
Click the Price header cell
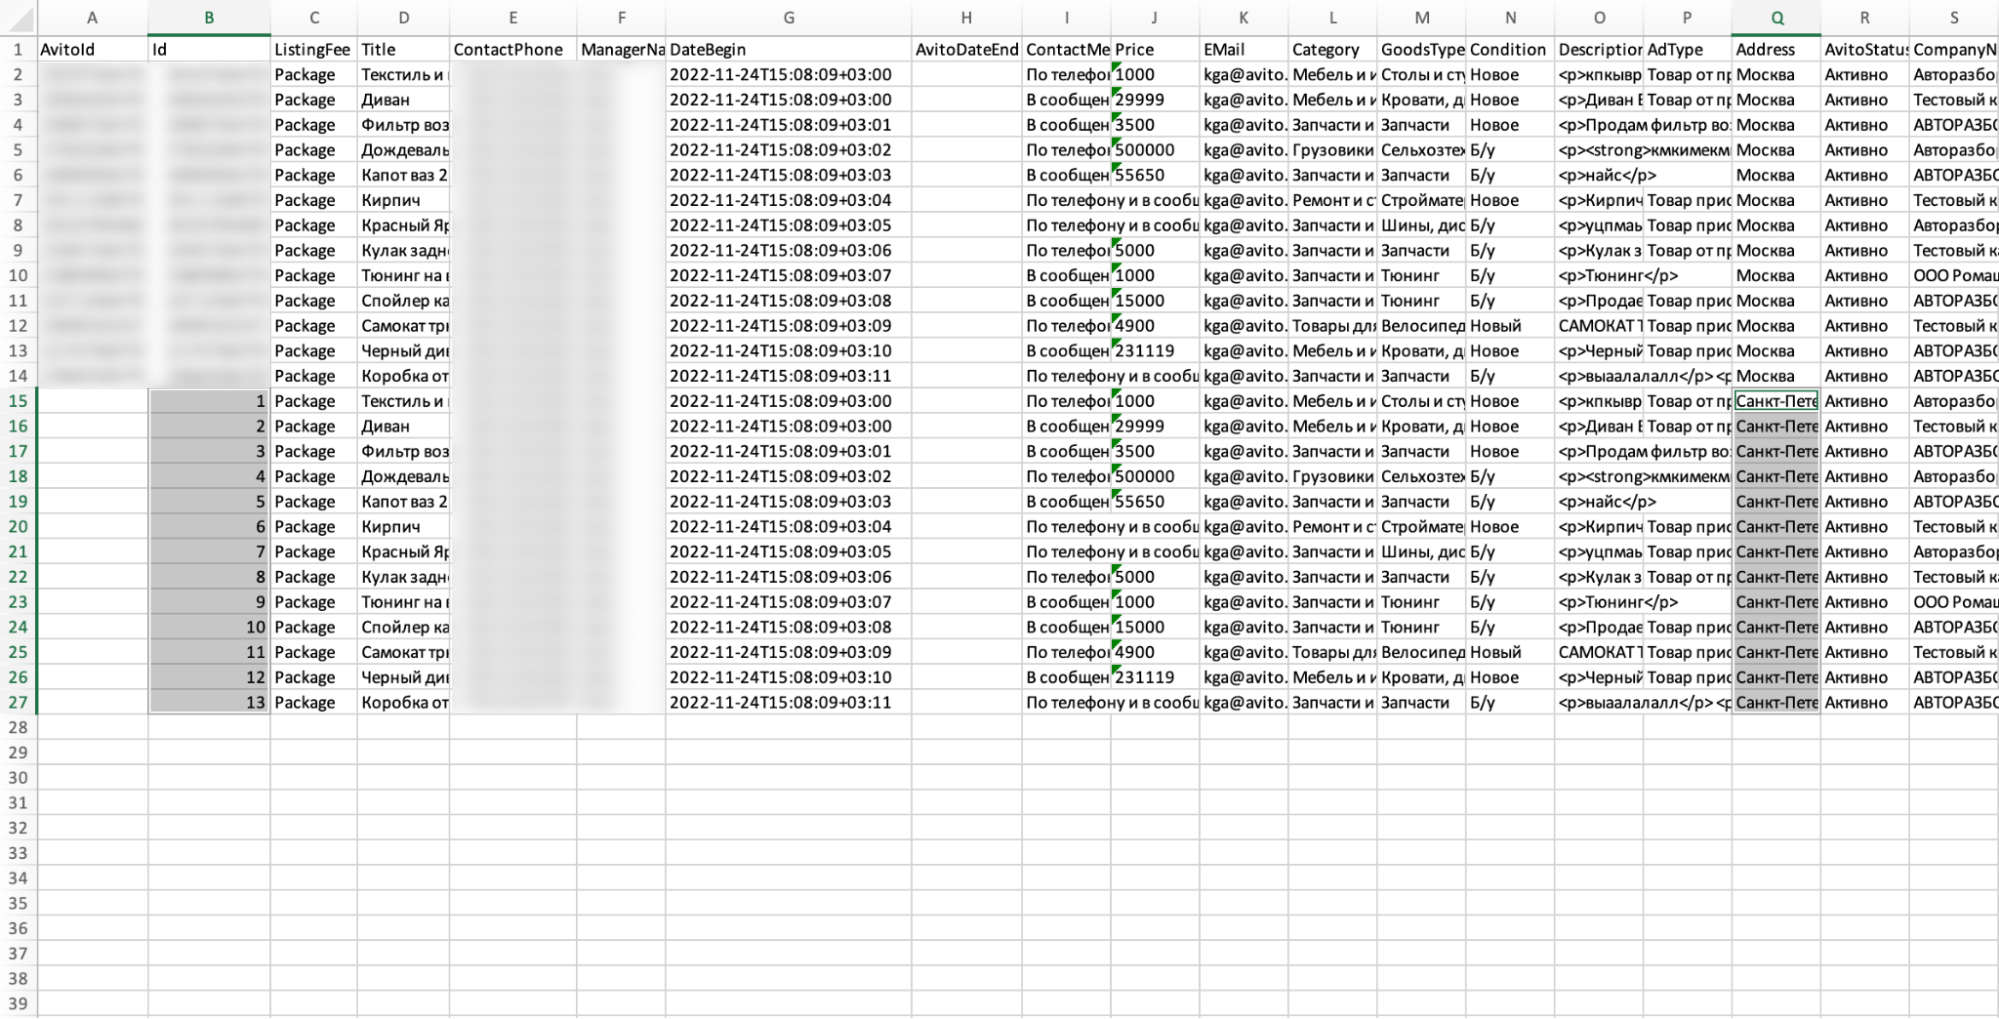(1154, 49)
